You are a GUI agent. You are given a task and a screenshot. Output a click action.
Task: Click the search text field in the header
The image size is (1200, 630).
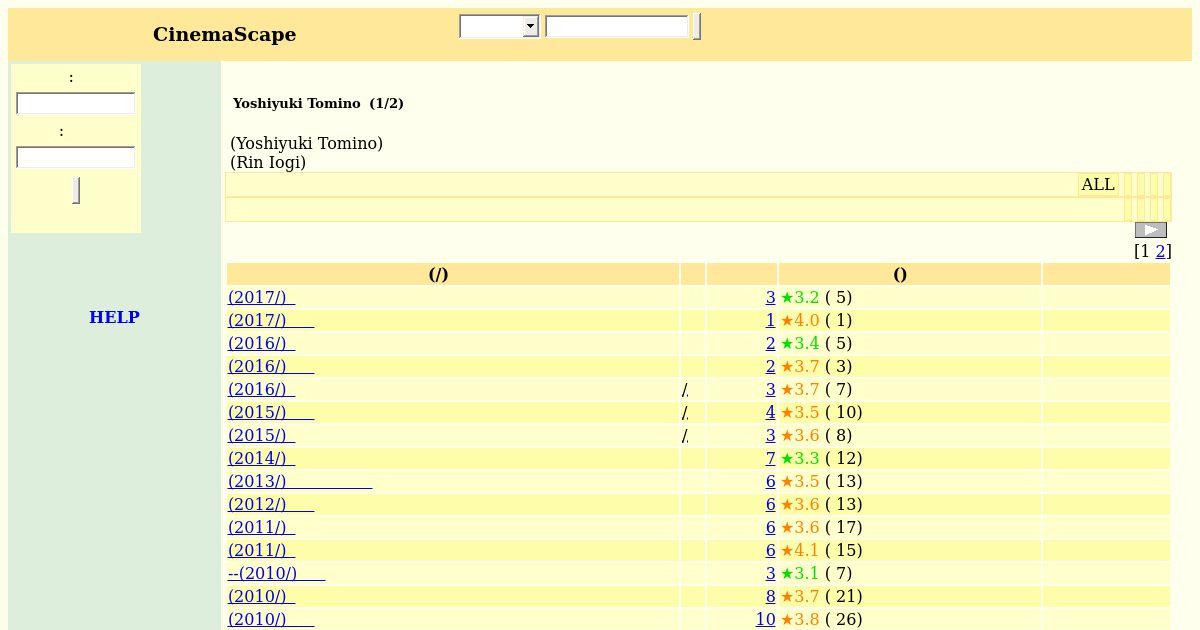pos(617,27)
